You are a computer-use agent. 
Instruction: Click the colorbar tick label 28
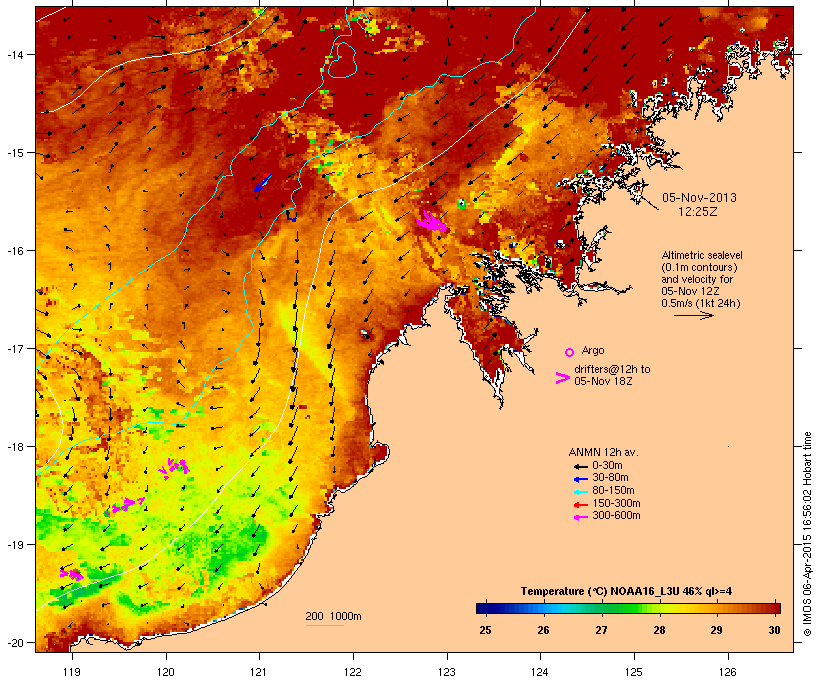(x=659, y=630)
